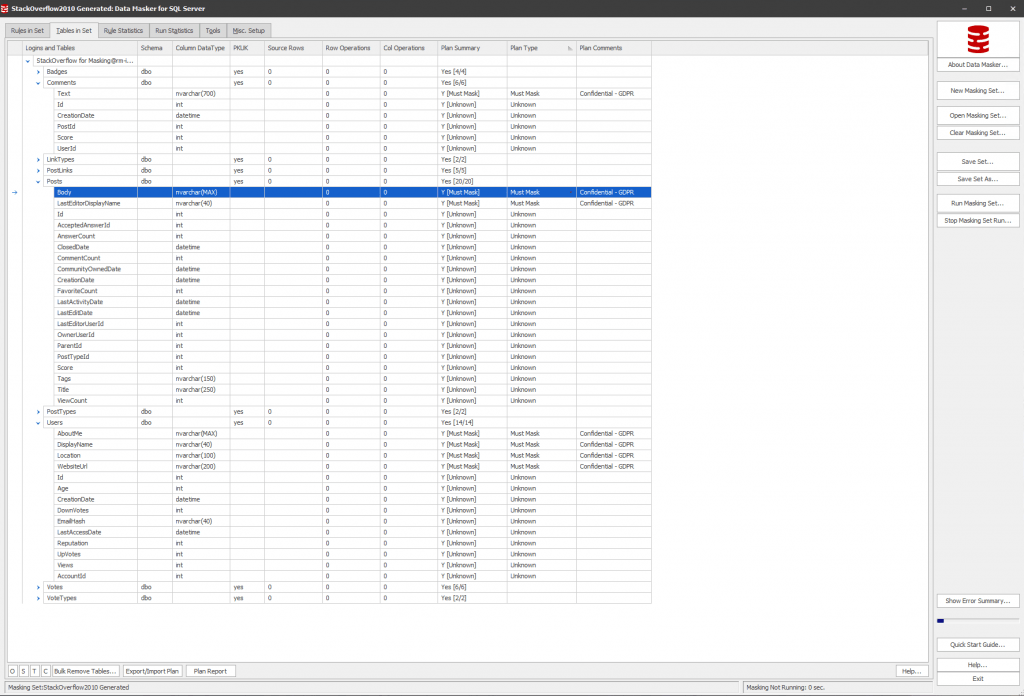Collapse the StackOverflow for Masking root node
Viewport: 1024px width, 696px height.
27,61
